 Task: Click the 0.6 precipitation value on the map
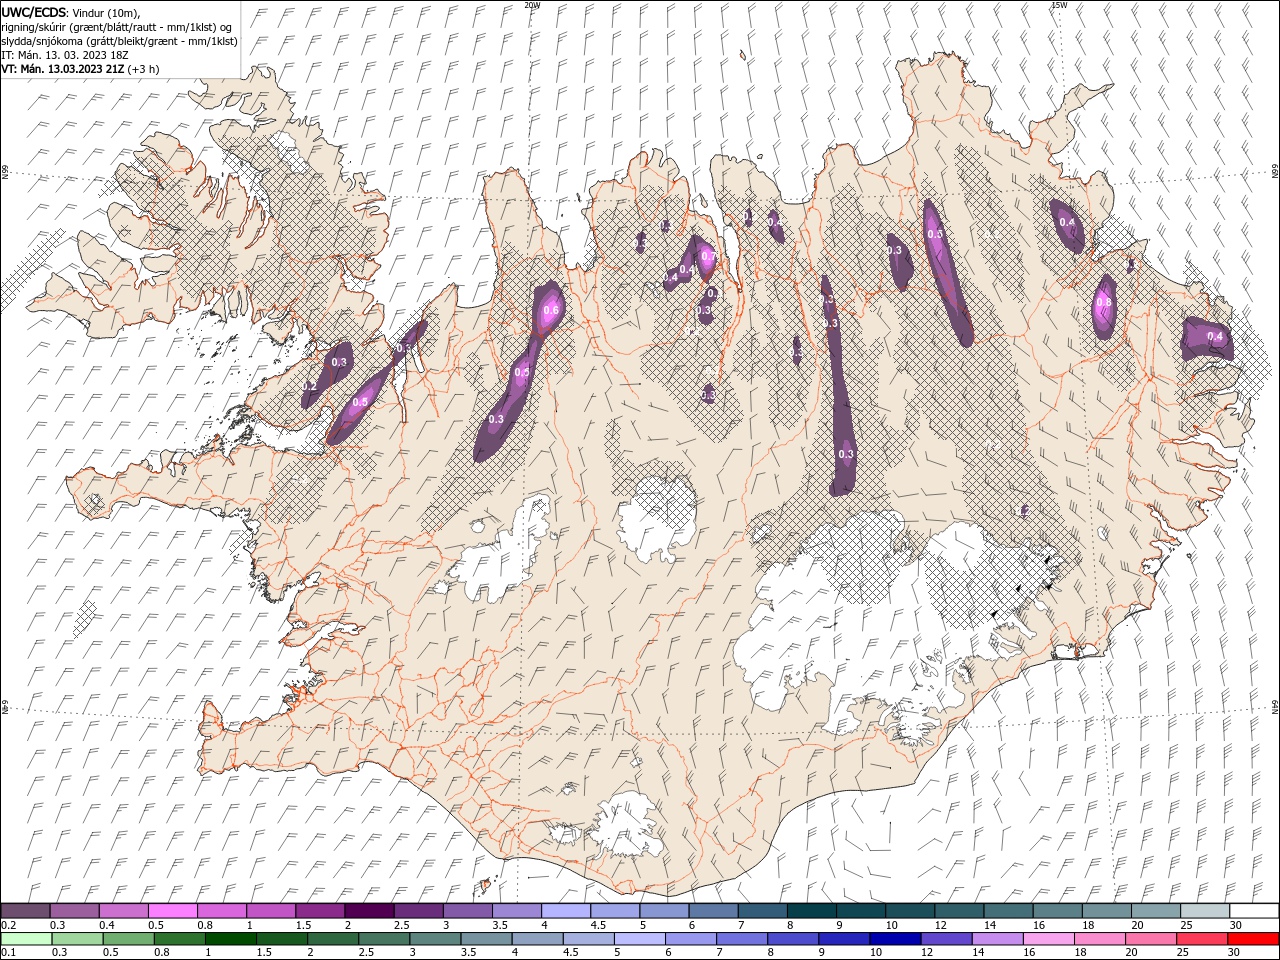tap(550, 310)
